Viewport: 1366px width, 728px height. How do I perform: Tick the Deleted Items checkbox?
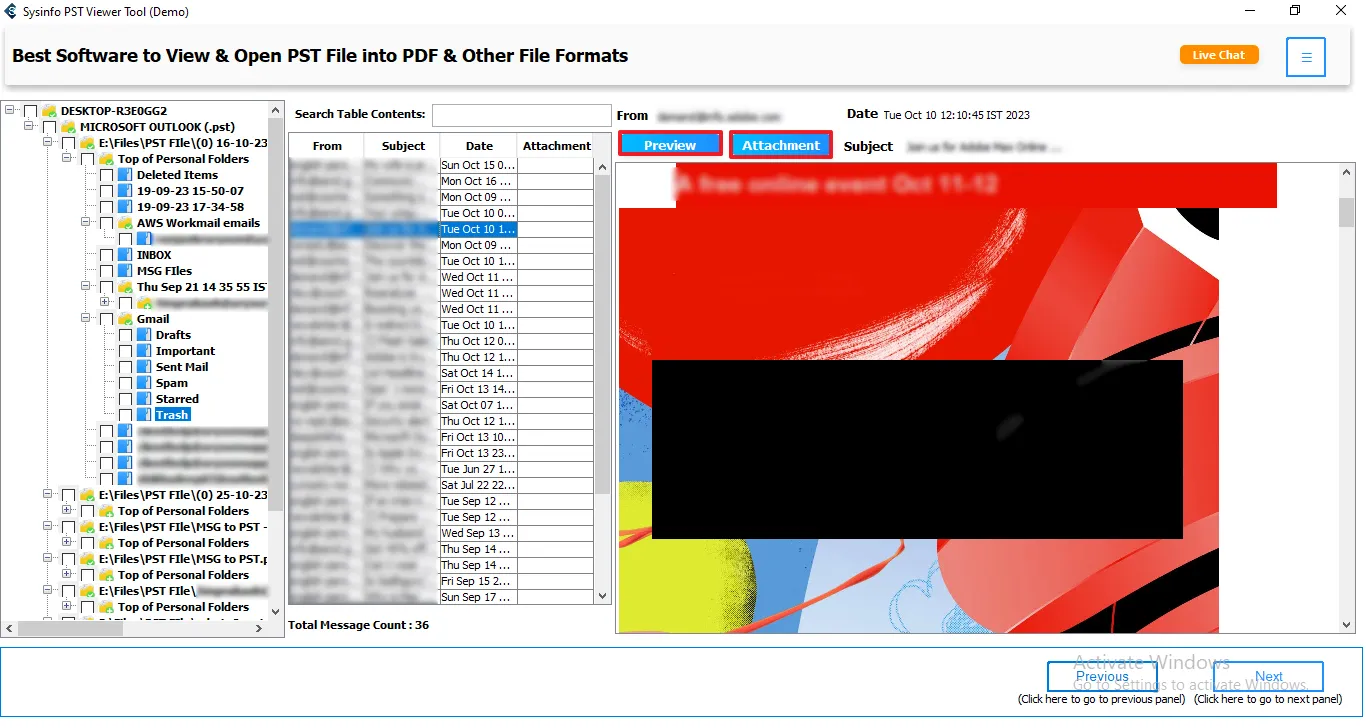click(x=106, y=175)
